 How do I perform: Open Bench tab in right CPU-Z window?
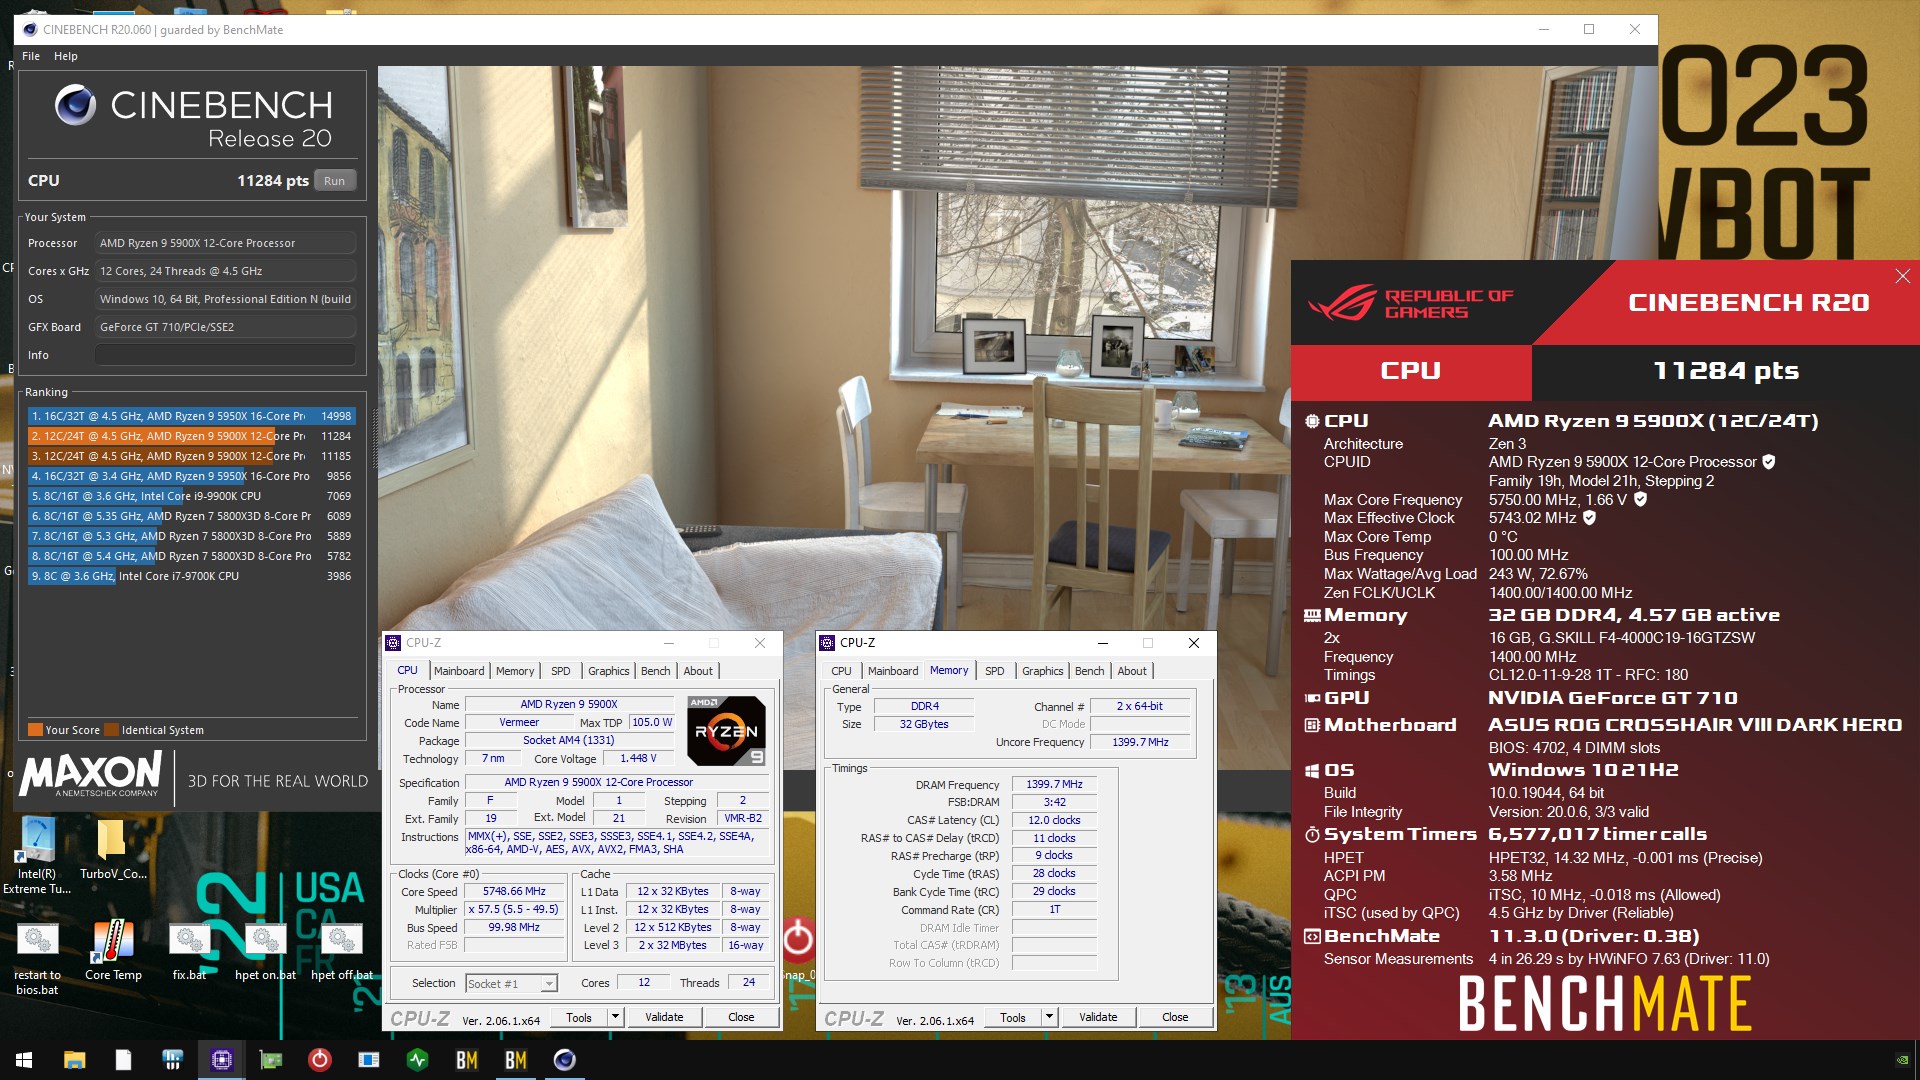pyautogui.click(x=1090, y=671)
